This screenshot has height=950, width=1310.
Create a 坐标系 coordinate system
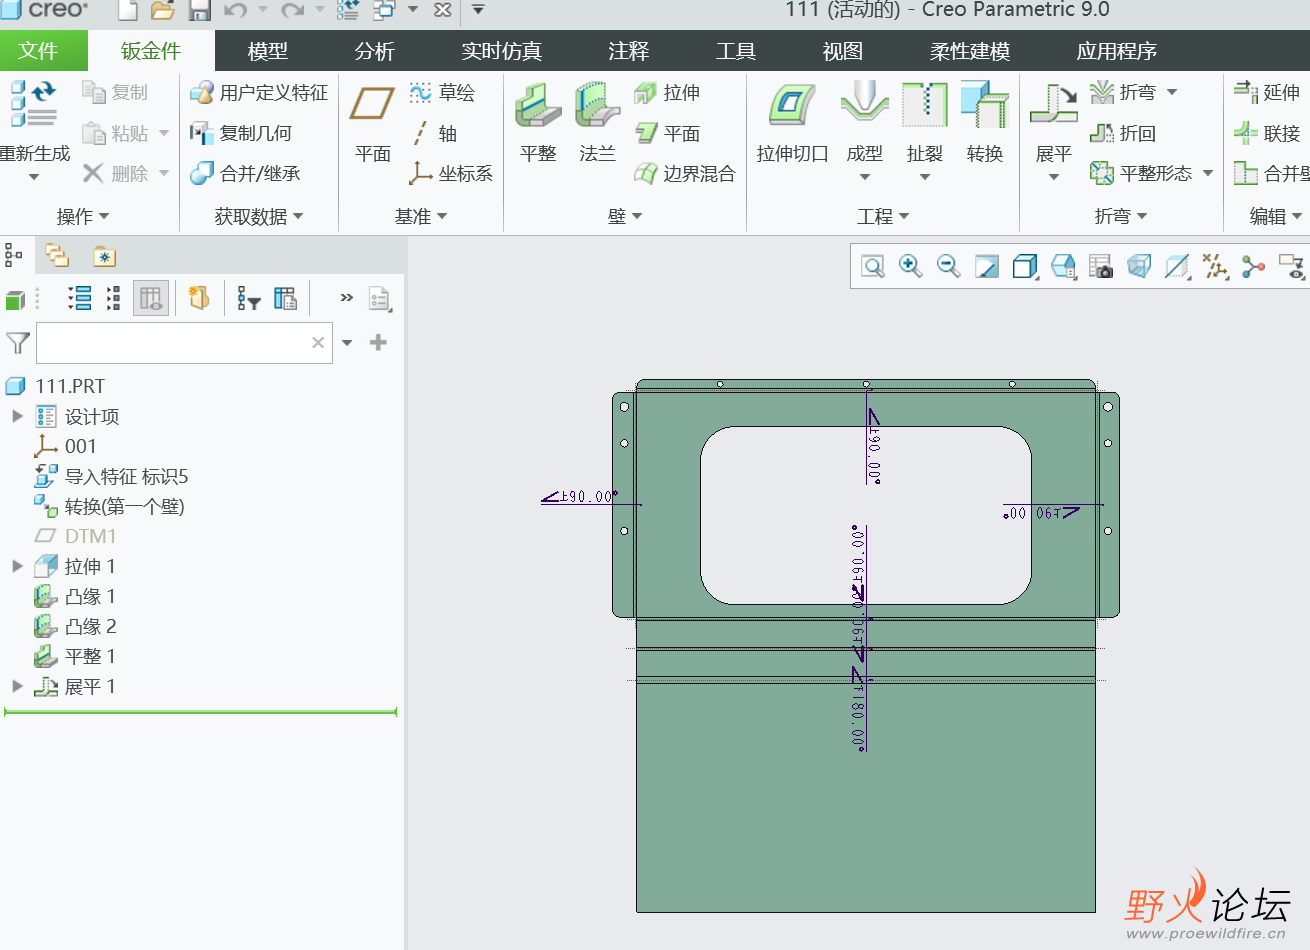pos(451,174)
